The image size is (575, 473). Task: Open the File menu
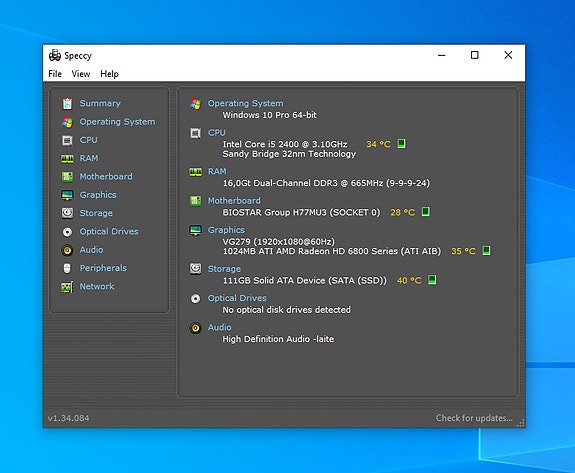point(55,74)
